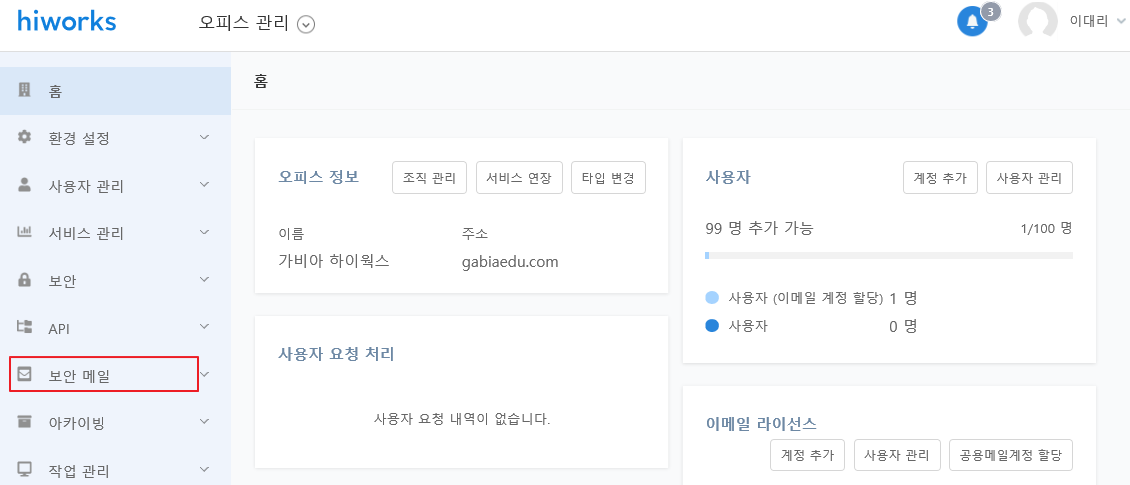This screenshot has width=1130, height=485.
Task: Expand the 환경 설정 chevron
Action: pos(205,137)
